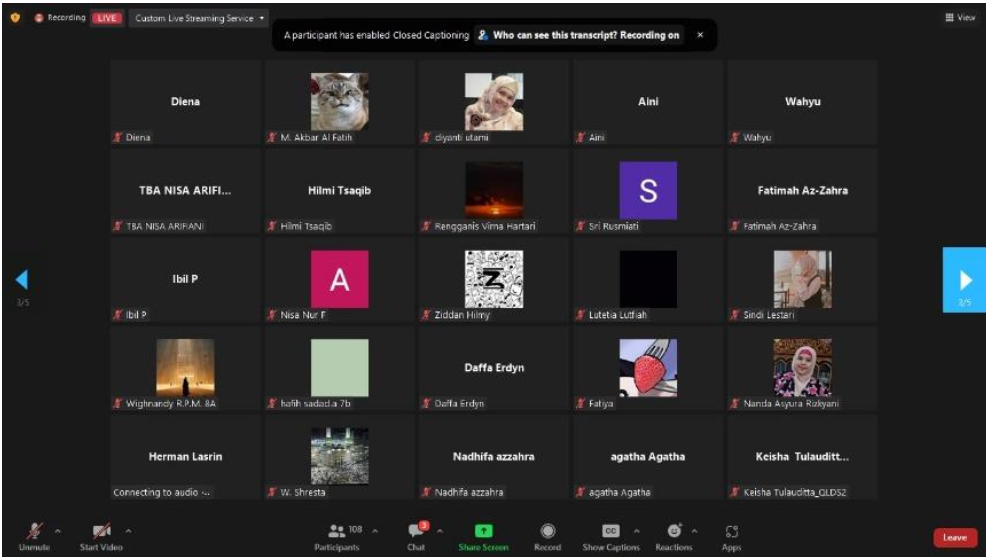This screenshot has height=558, width=988.
Task: Unmute the microphone
Action: [34, 531]
